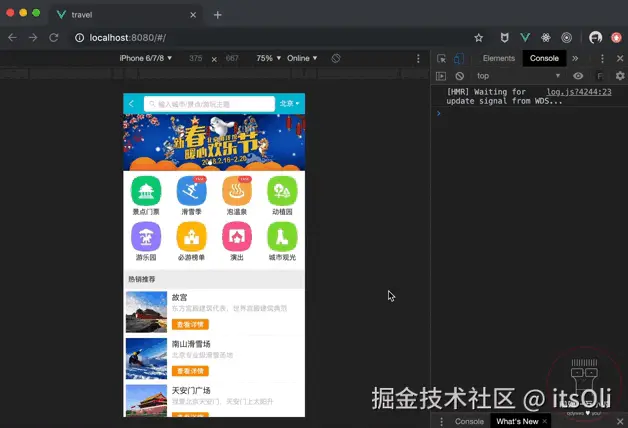Open the Vue devtools extension icon
This screenshot has height=428, width=628.
(525, 38)
